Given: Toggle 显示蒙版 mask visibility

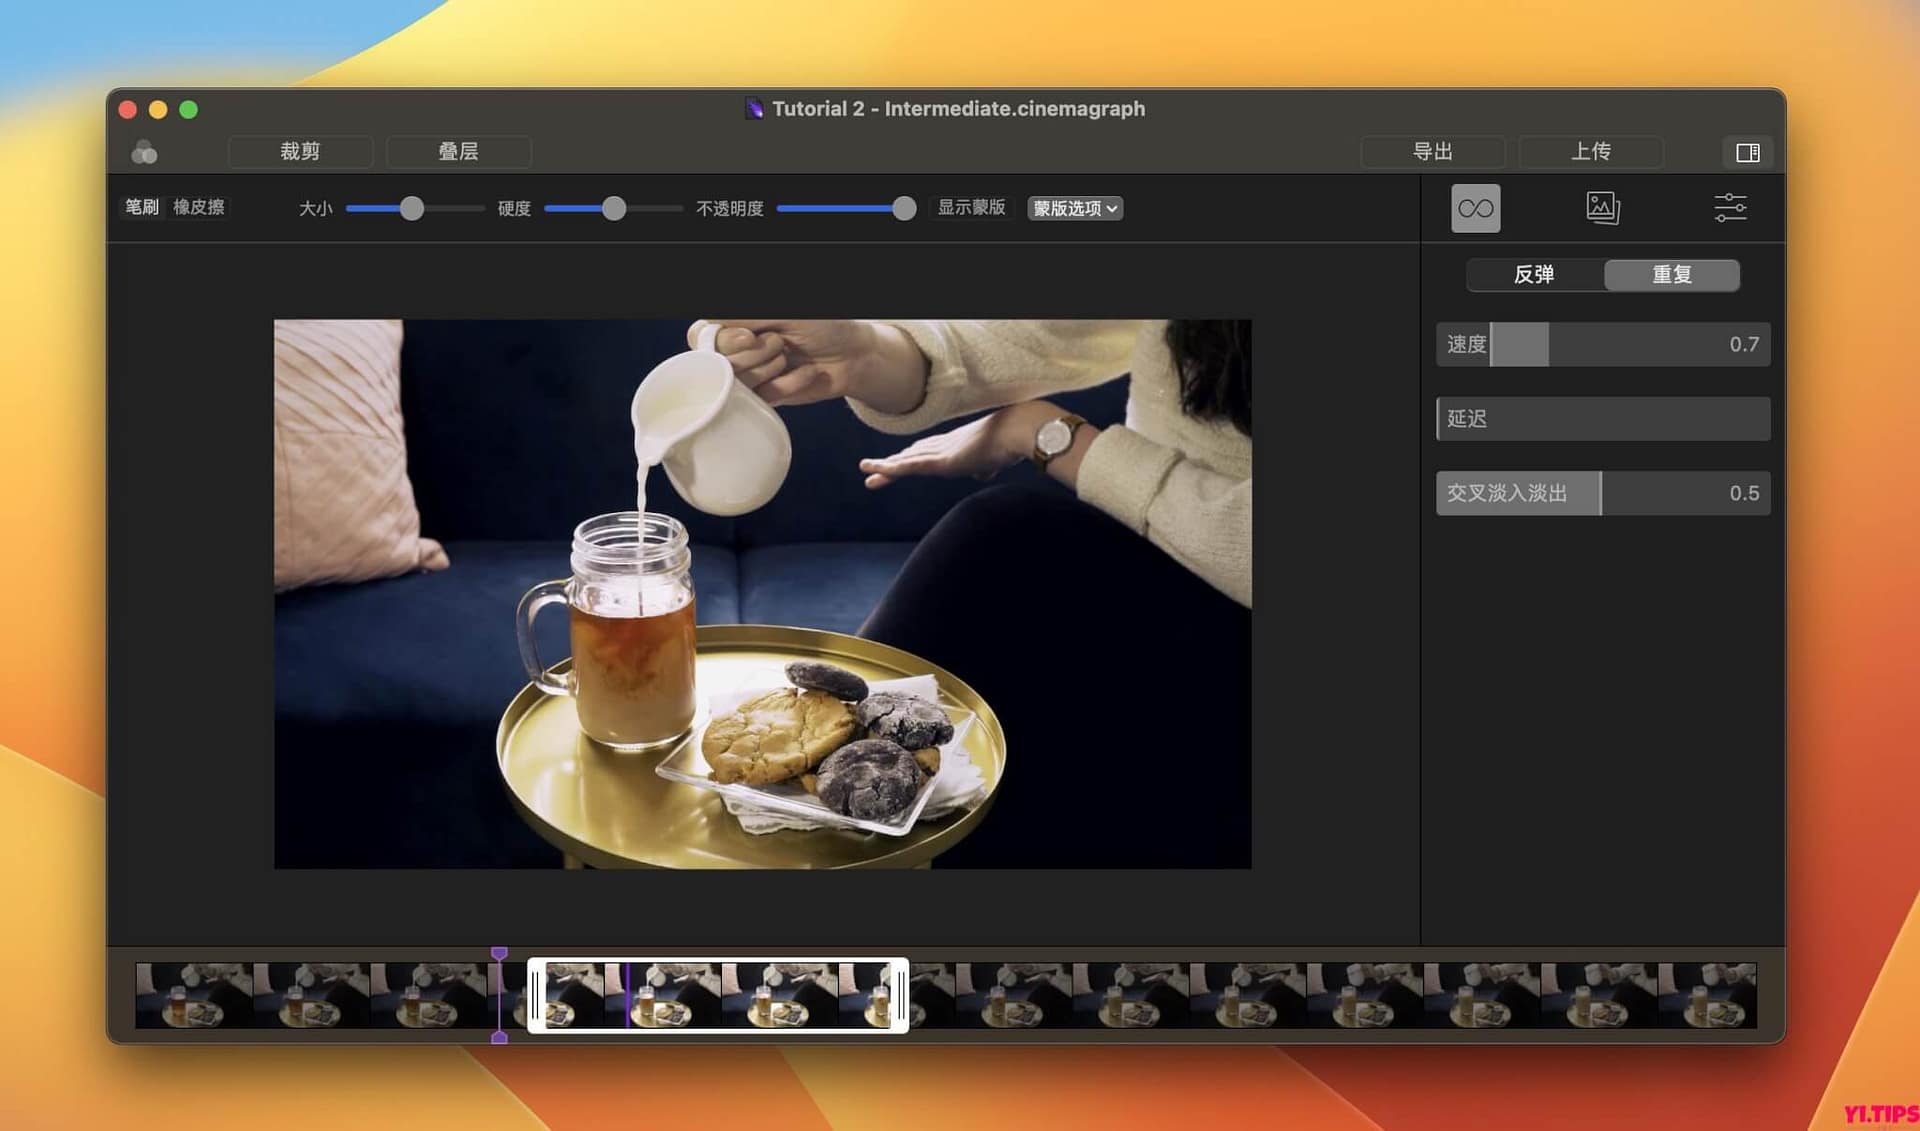Looking at the screenshot, I should point(971,208).
